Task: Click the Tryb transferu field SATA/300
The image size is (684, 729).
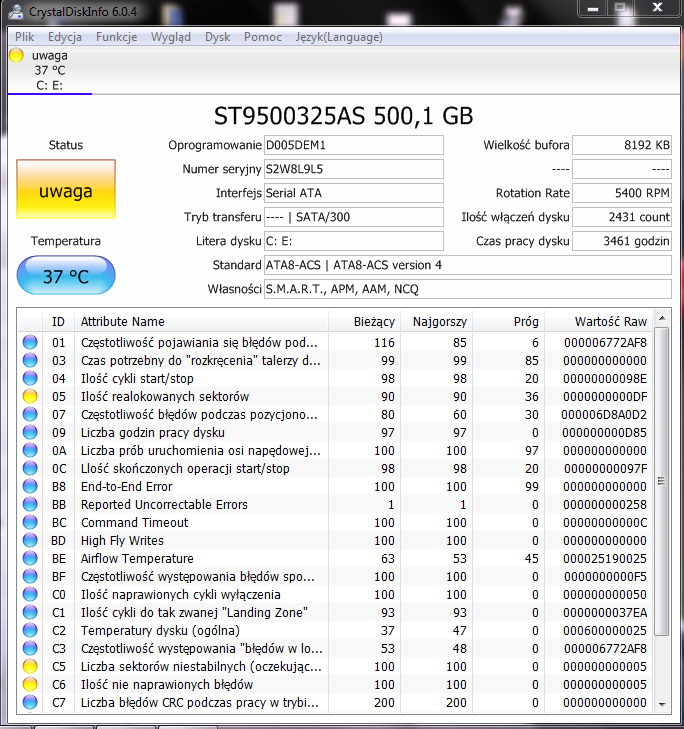Action: point(353,217)
